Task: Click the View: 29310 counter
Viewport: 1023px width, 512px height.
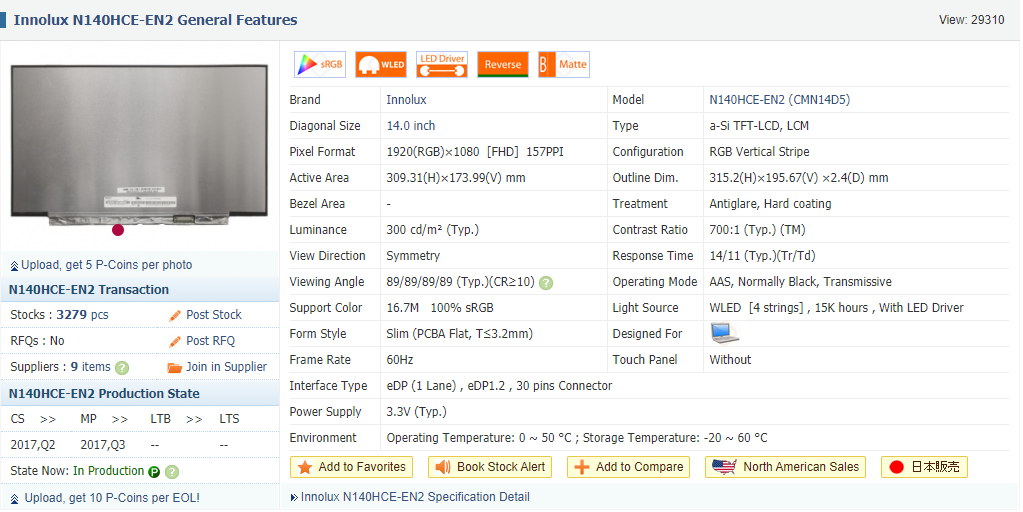Action: click(x=971, y=20)
